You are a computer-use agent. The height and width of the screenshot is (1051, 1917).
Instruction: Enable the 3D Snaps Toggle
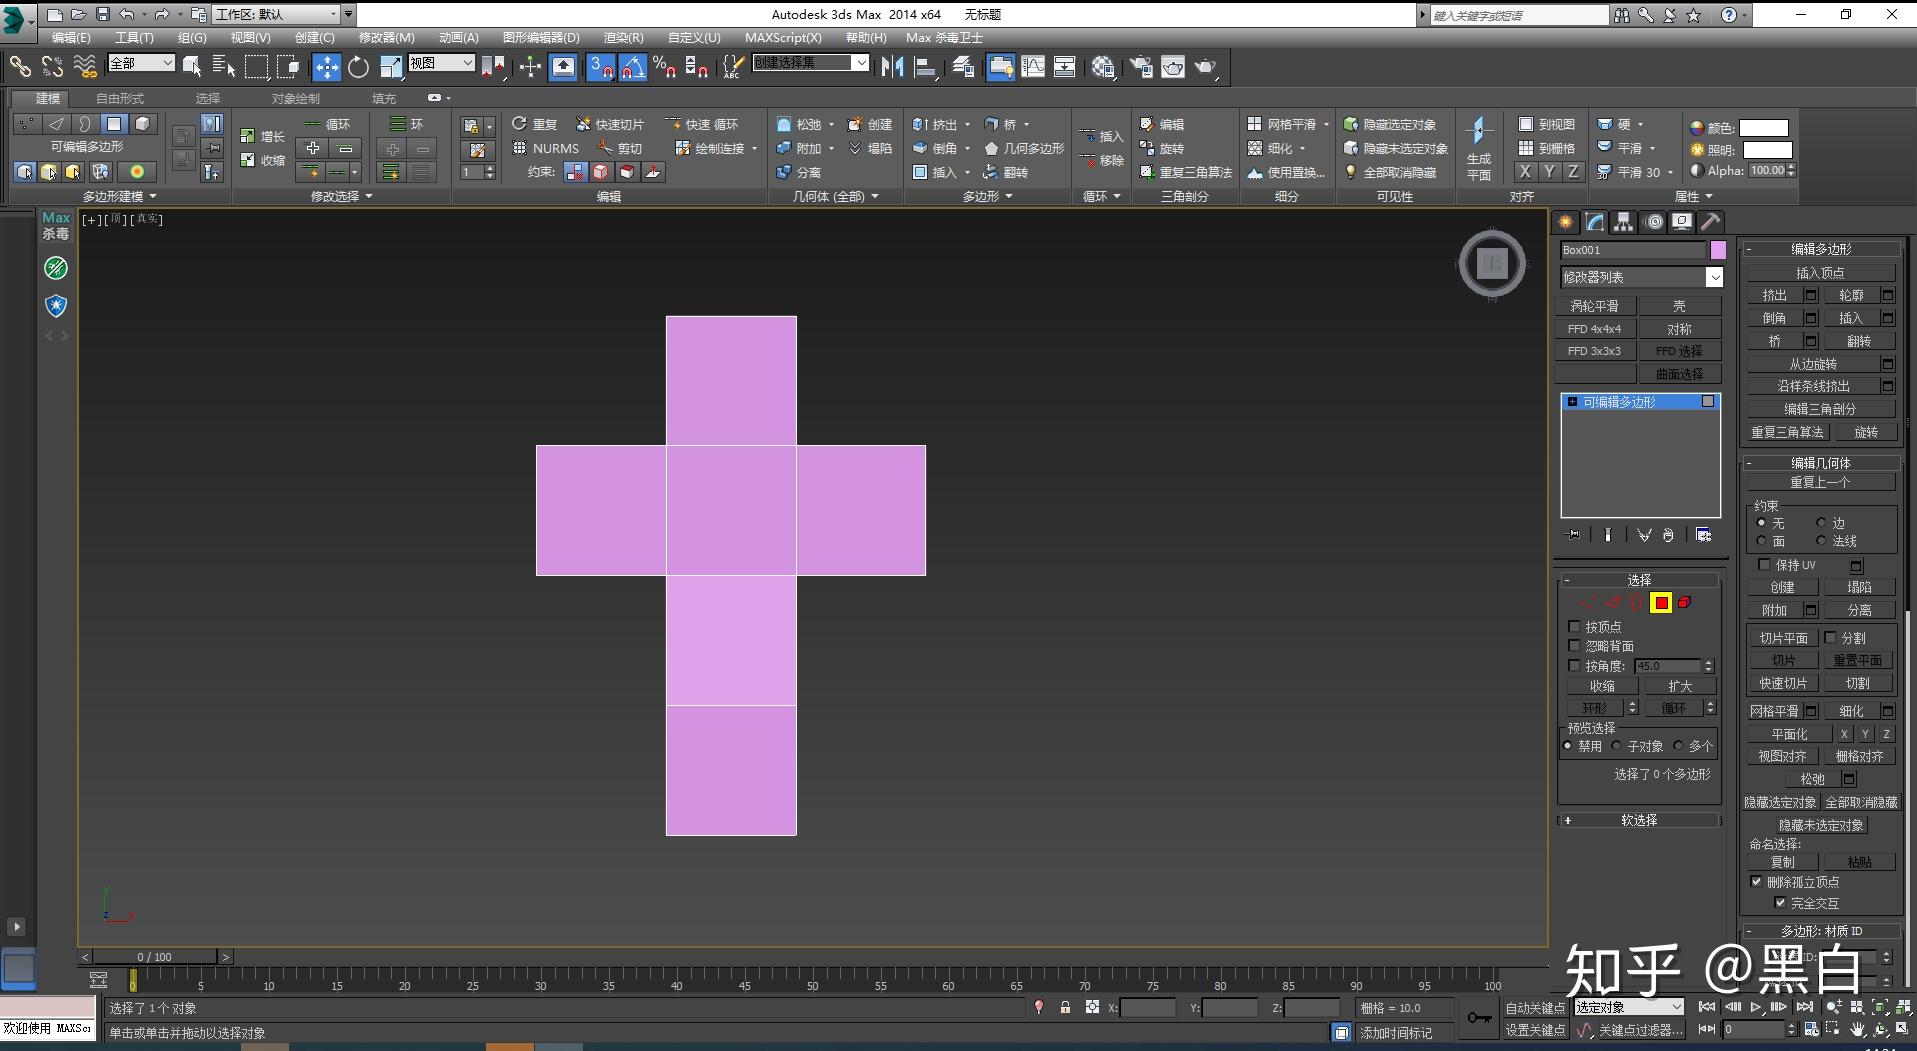(x=600, y=67)
